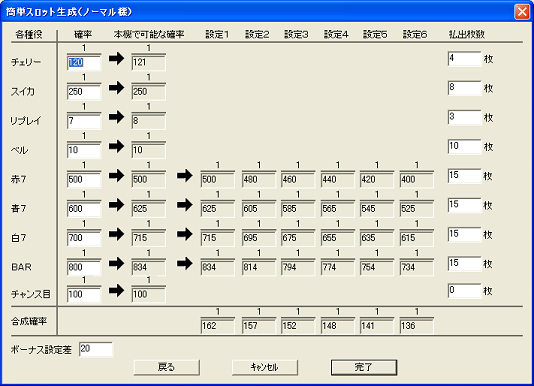Viewport: 534px width, 386px height.
Task: Click 青7 設定5 value 545
Action: point(377,209)
